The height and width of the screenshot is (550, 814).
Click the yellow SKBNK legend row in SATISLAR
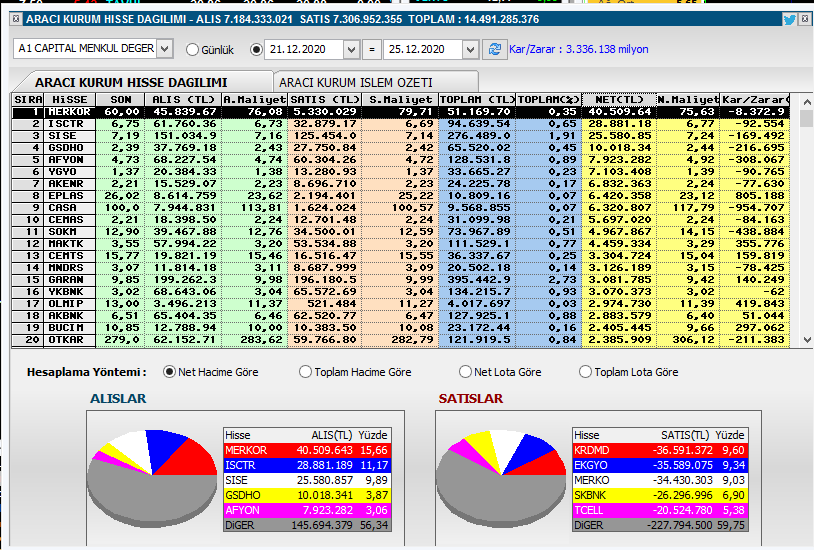point(660,495)
